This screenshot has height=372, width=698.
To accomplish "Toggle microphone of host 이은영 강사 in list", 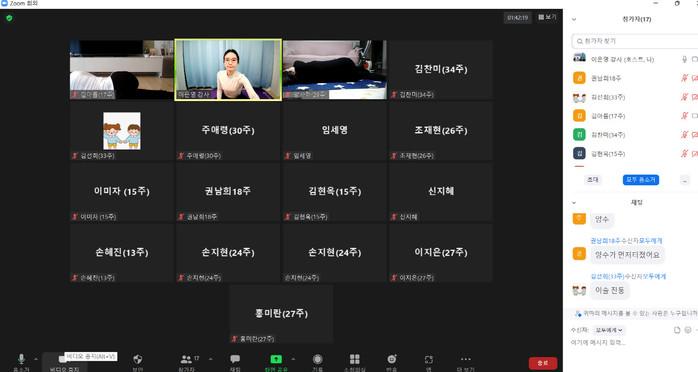I will click(685, 59).
